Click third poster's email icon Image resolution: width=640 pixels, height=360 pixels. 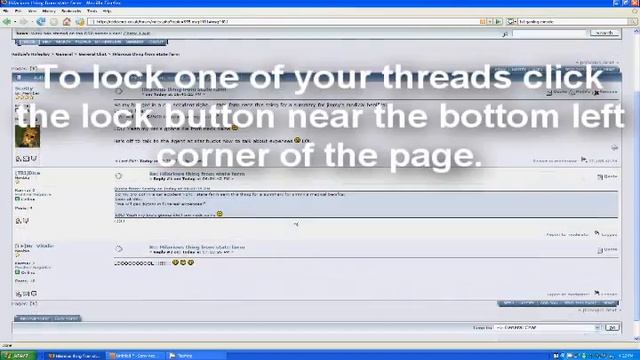(26, 293)
